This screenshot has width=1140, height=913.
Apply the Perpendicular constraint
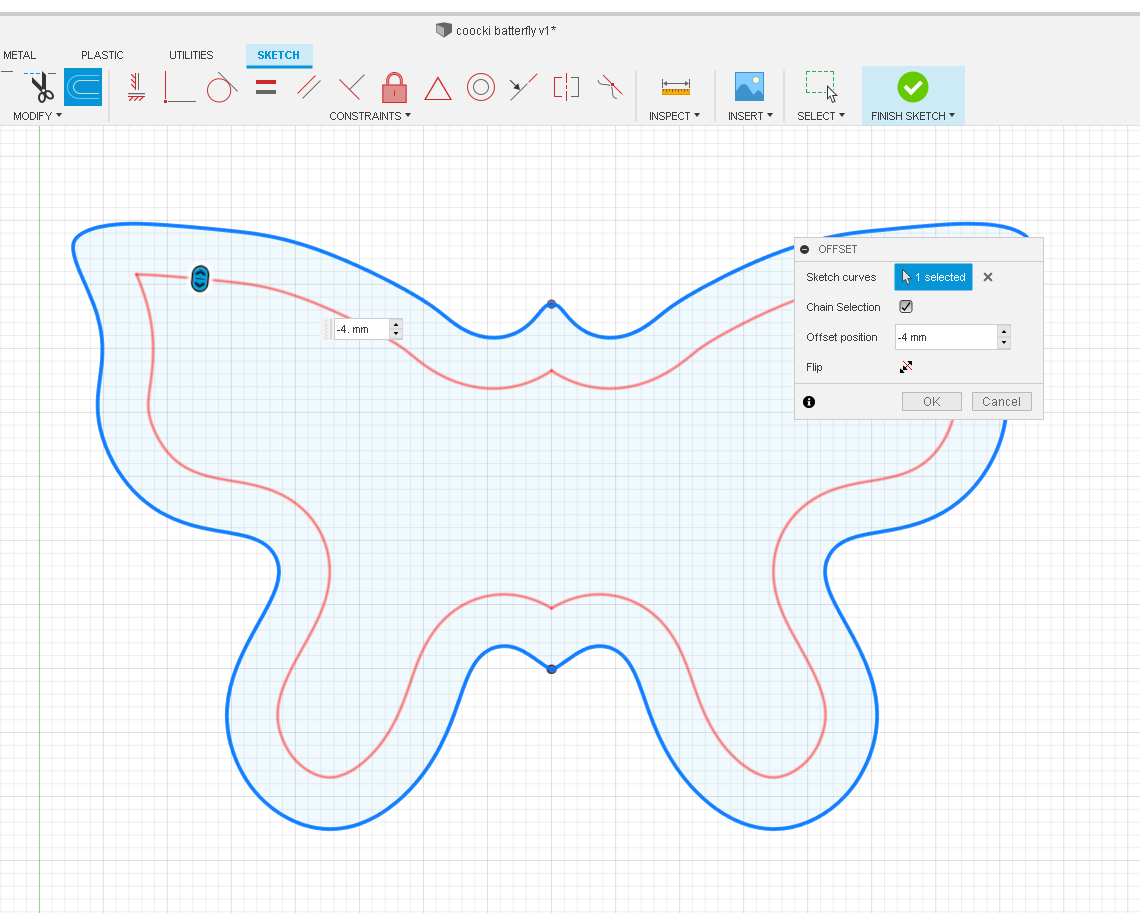351,87
